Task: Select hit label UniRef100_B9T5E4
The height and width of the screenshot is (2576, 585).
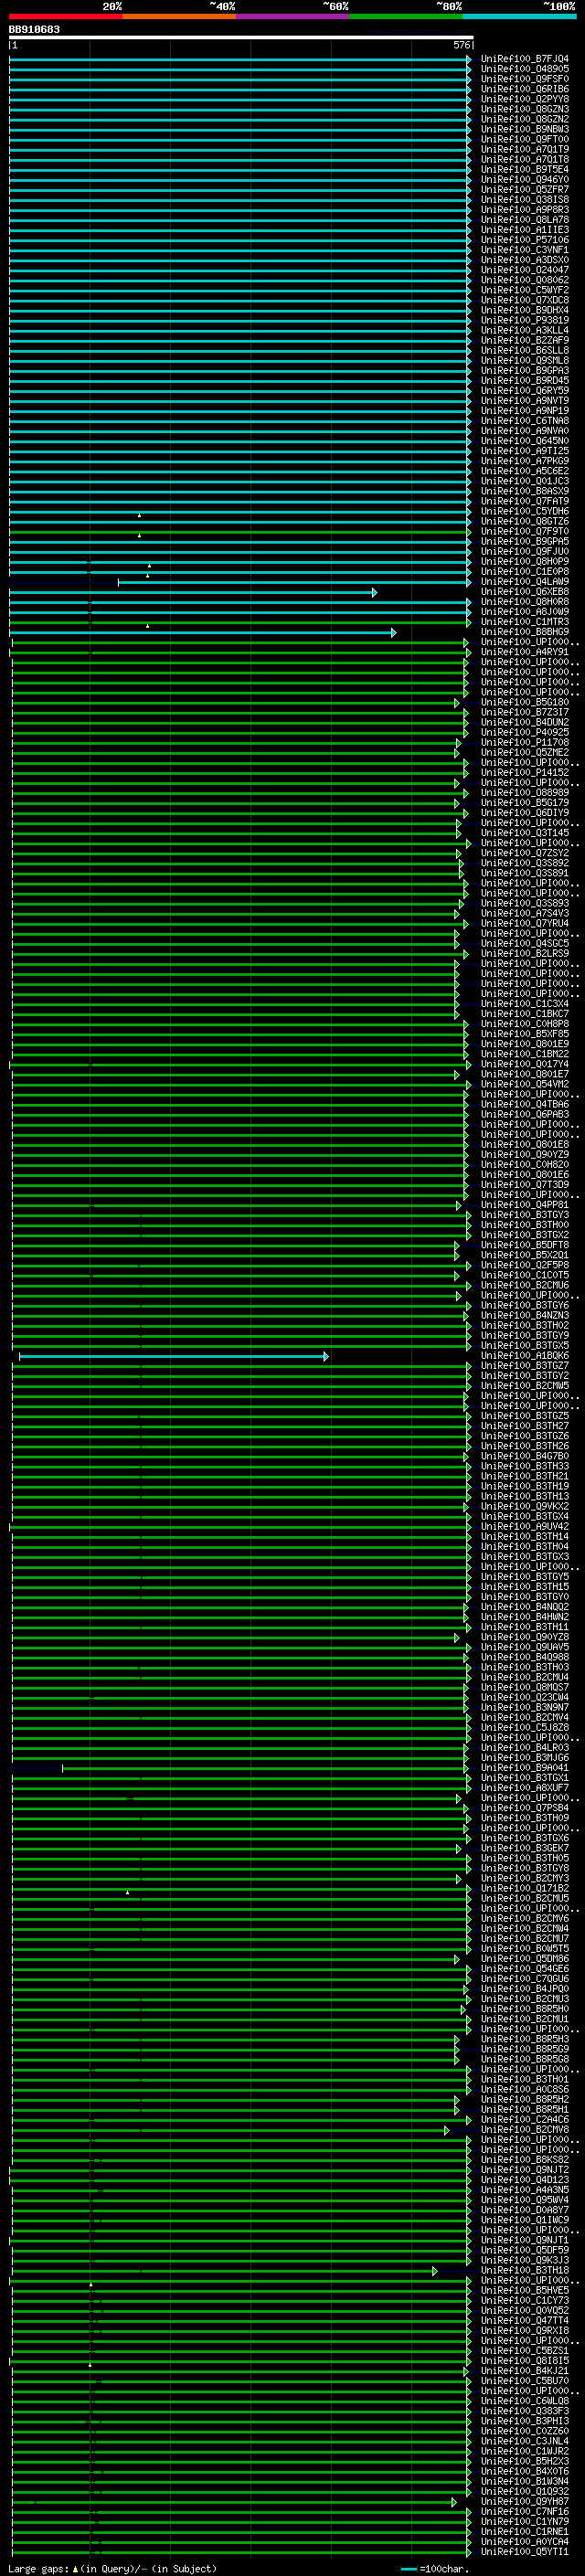Action: [524, 170]
